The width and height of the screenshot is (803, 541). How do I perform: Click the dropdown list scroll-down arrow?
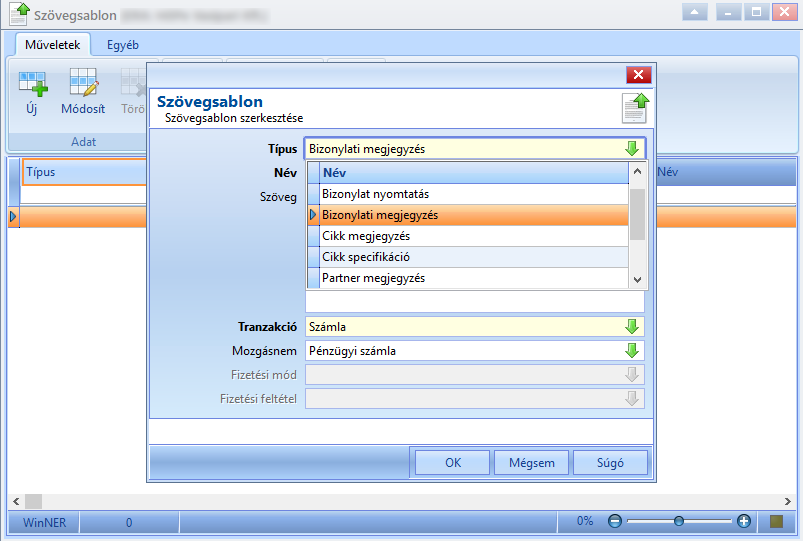tap(637, 280)
